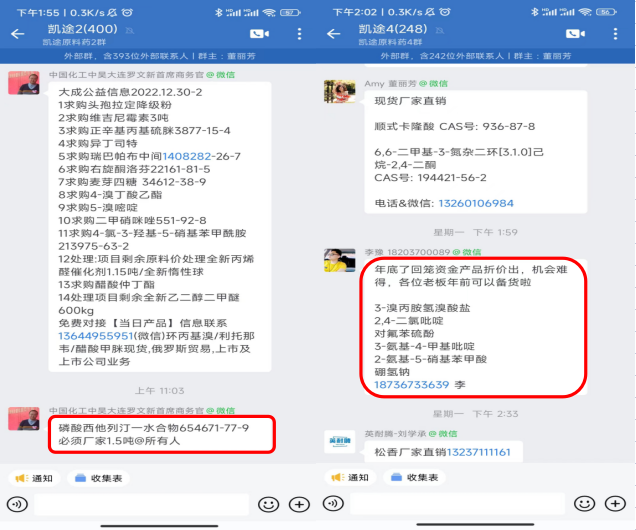Open the three-dot menu for 凯途4 chat

(615, 34)
